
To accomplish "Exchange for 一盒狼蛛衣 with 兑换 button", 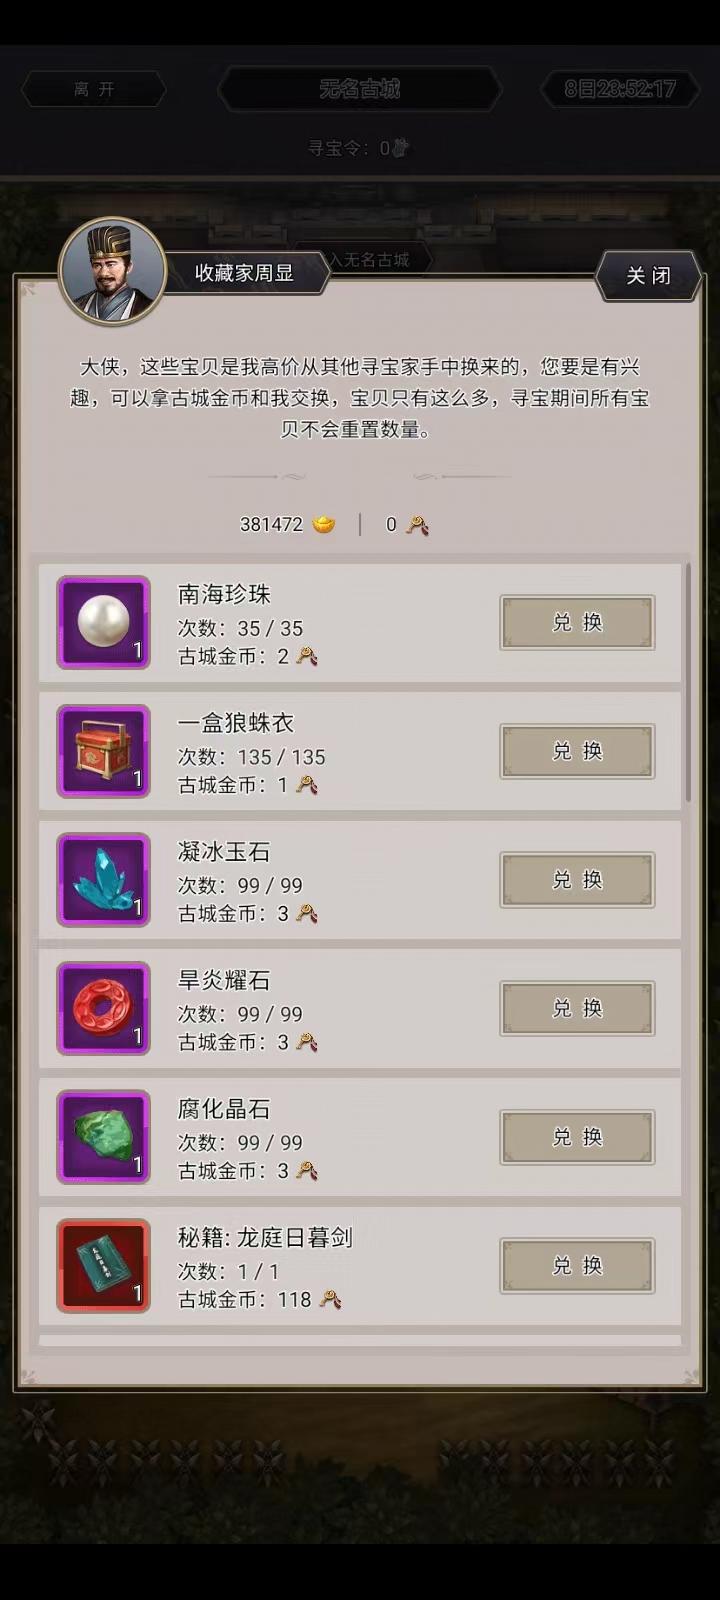I will tap(577, 751).
